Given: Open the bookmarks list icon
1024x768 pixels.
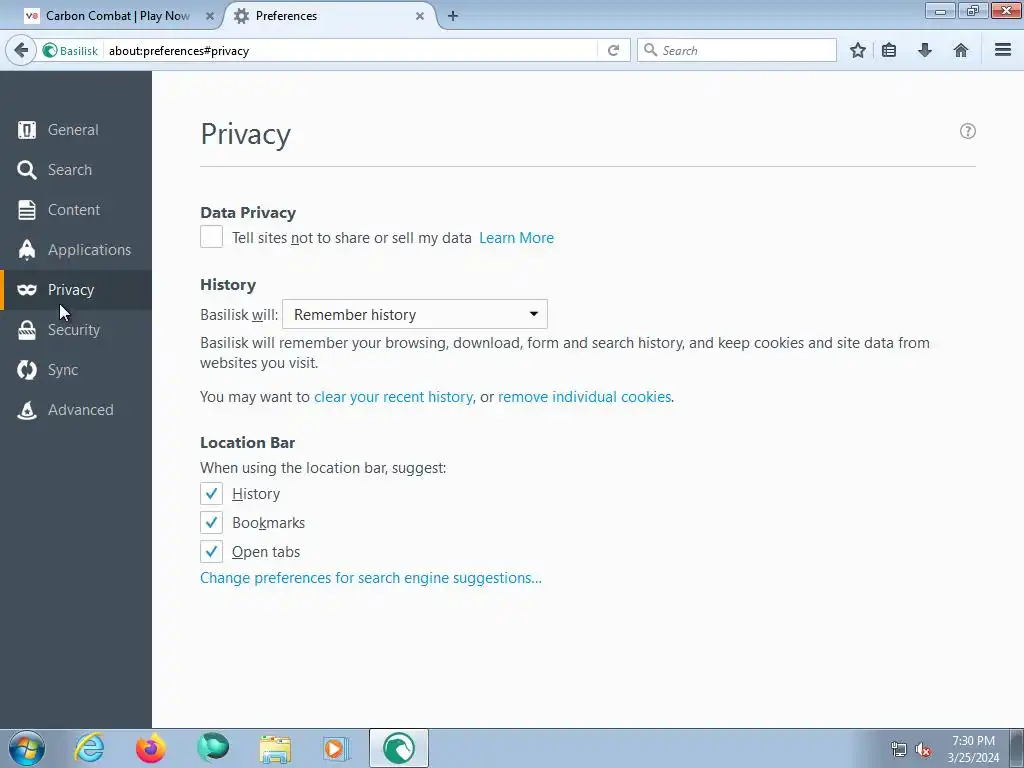Looking at the screenshot, I should (889, 50).
